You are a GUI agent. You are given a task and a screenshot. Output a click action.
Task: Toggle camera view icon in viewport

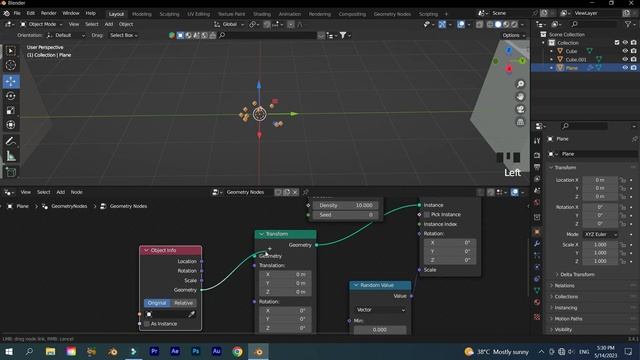(520, 109)
